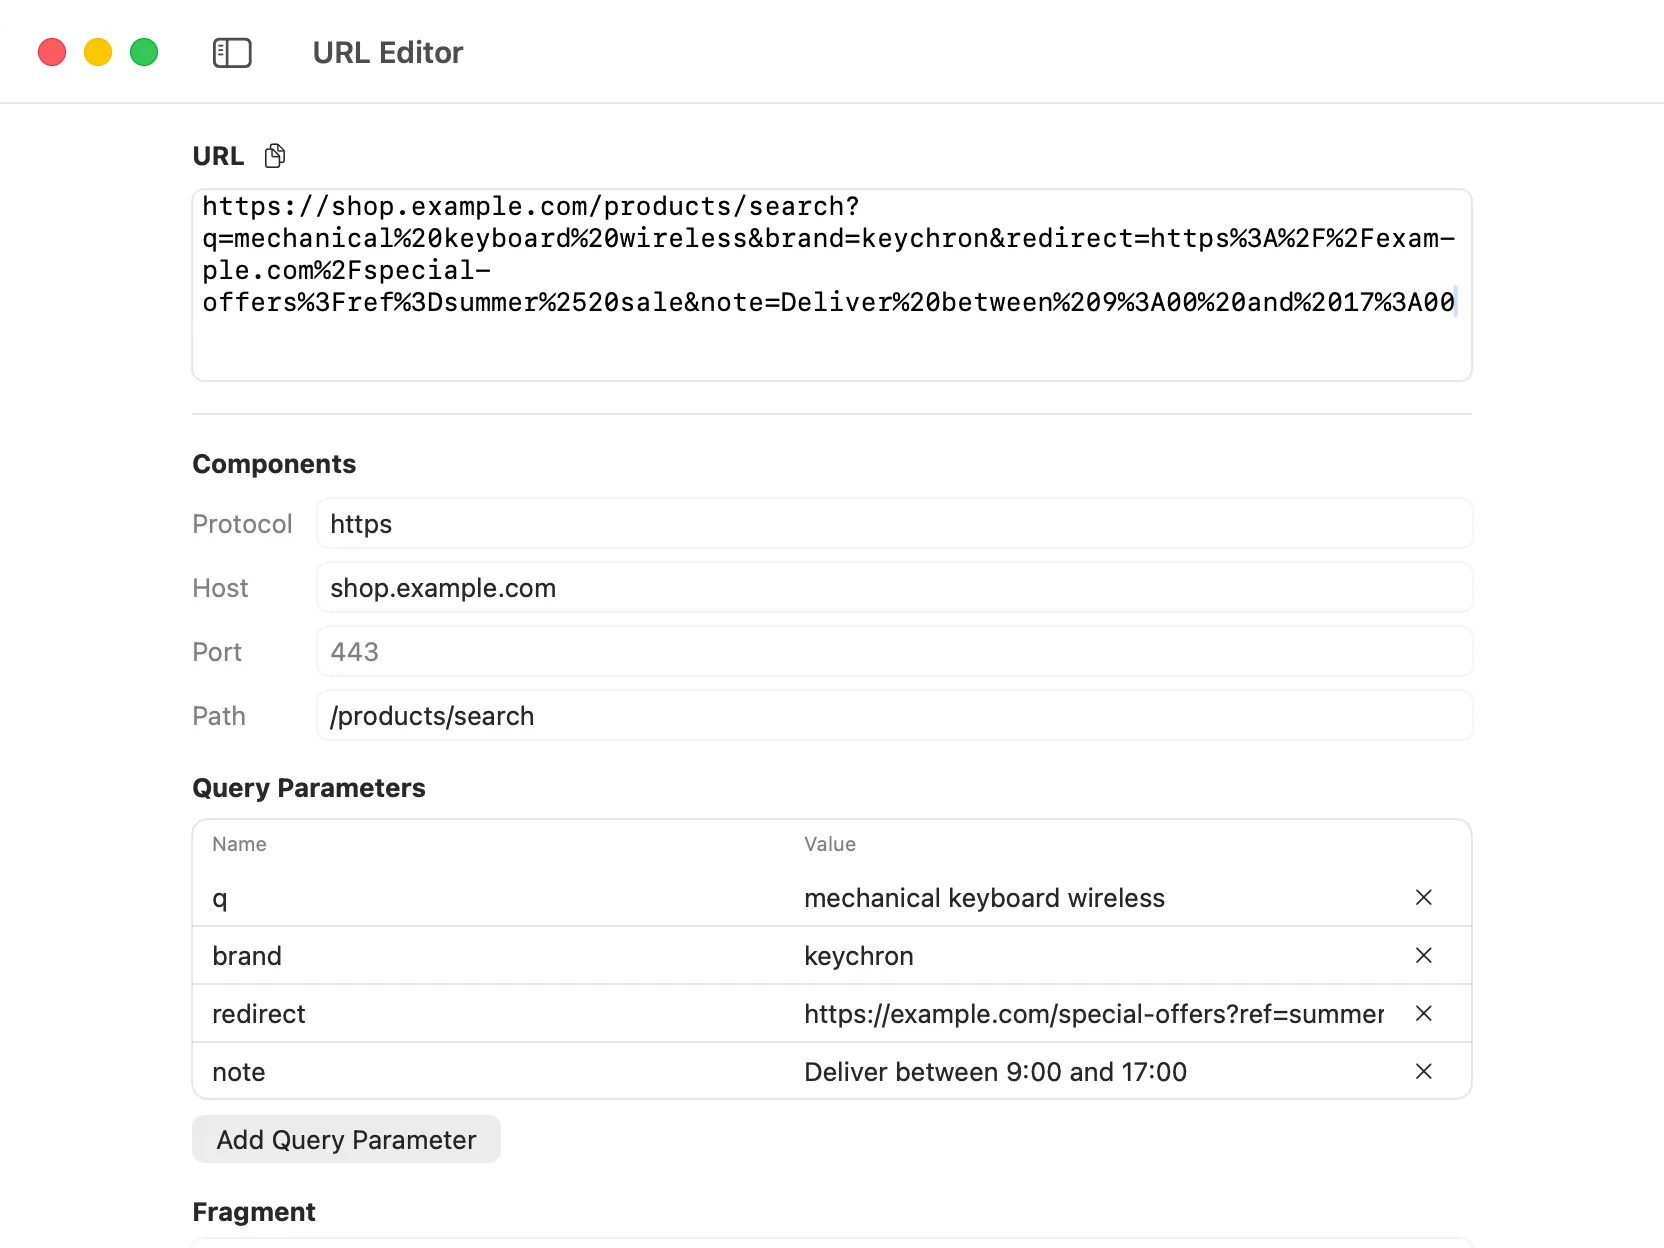Click the Name column header
The width and height of the screenshot is (1664, 1248).
click(239, 844)
